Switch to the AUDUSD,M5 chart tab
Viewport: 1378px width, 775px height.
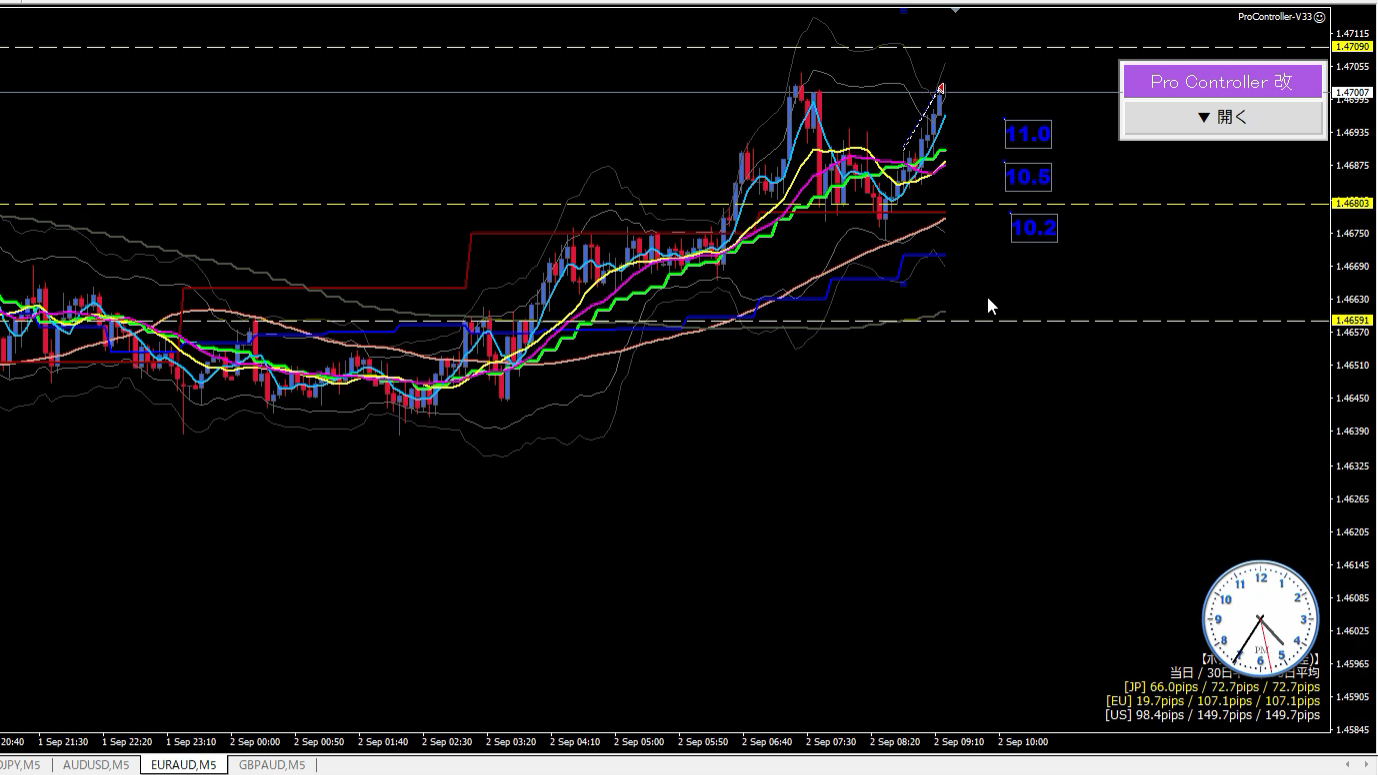tap(96, 765)
